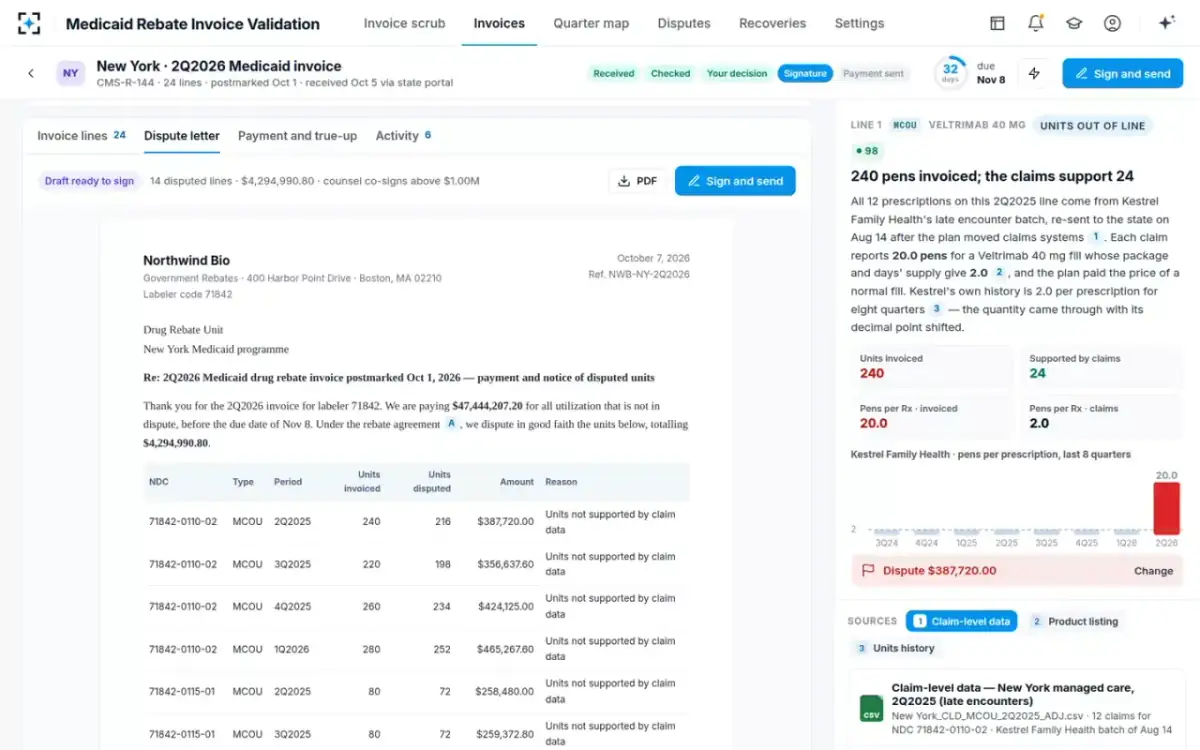Click the NY state badge
This screenshot has width=1200, height=750.
[x=70, y=73]
